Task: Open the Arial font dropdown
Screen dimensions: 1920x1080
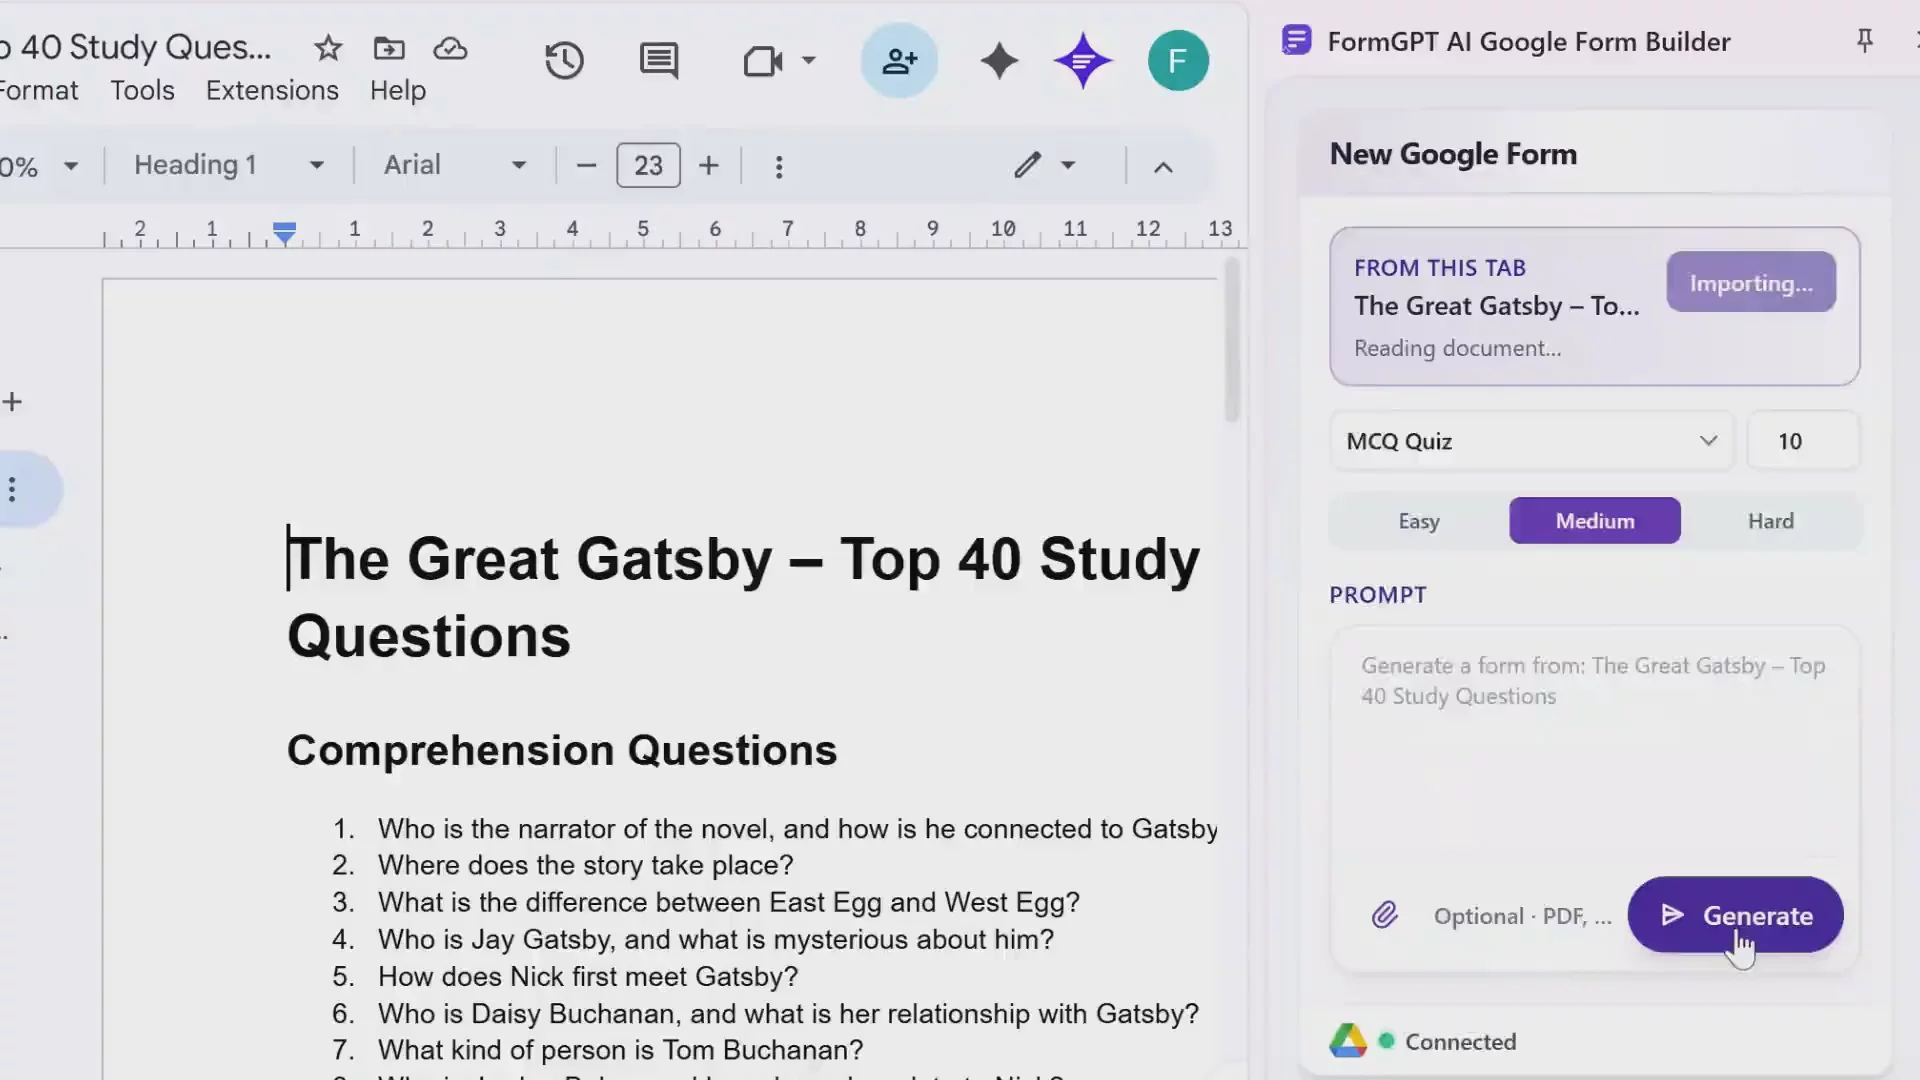Action: click(455, 165)
